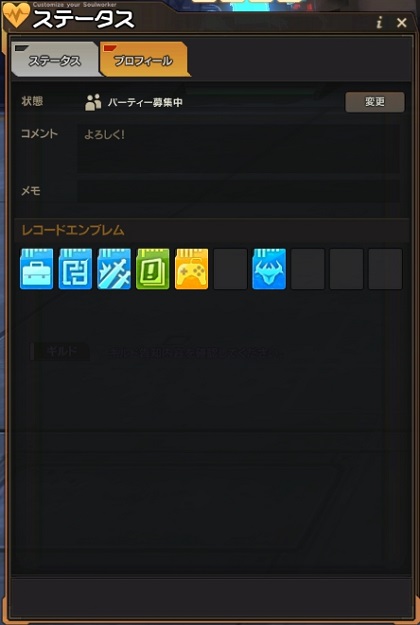Image resolution: width=420 pixels, height=625 pixels.
Task: Select the maze pattern record emblem
Action: (x=75, y=269)
